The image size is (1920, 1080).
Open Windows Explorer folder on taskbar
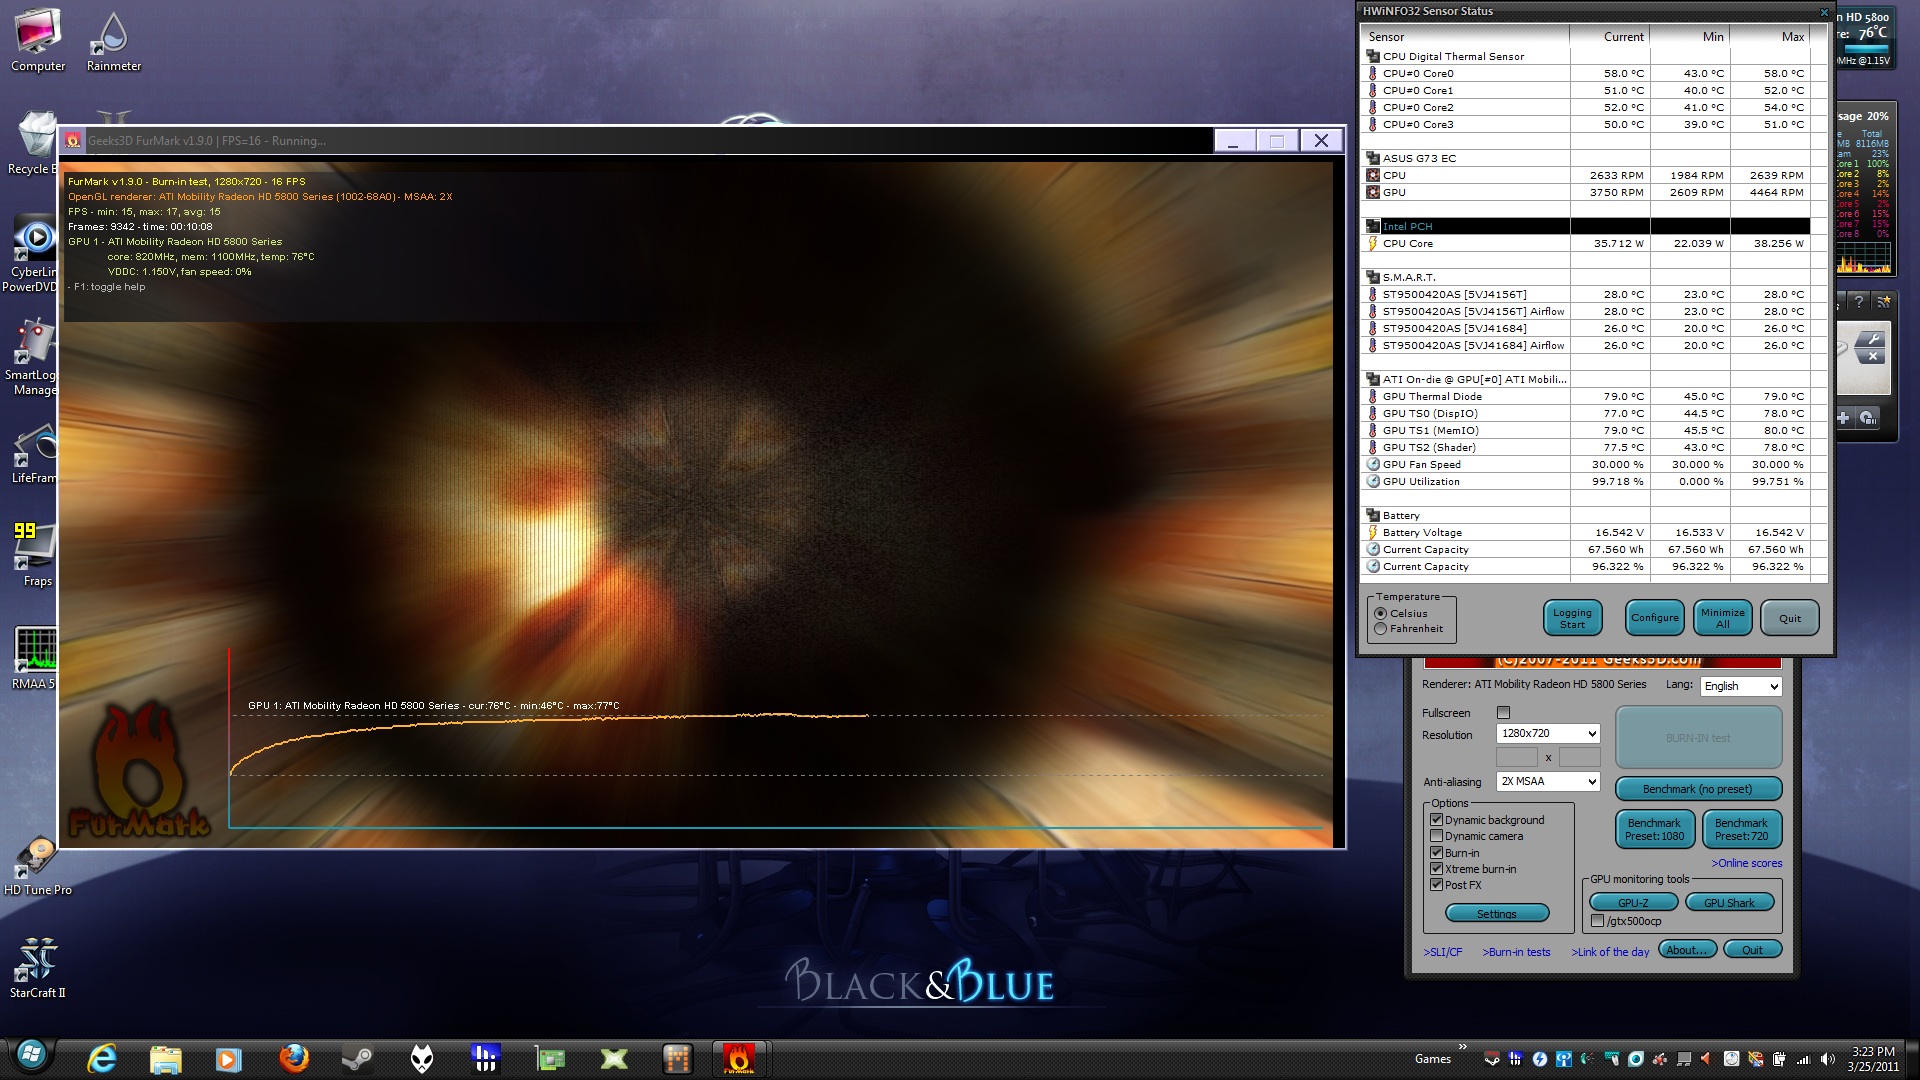click(x=166, y=1058)
